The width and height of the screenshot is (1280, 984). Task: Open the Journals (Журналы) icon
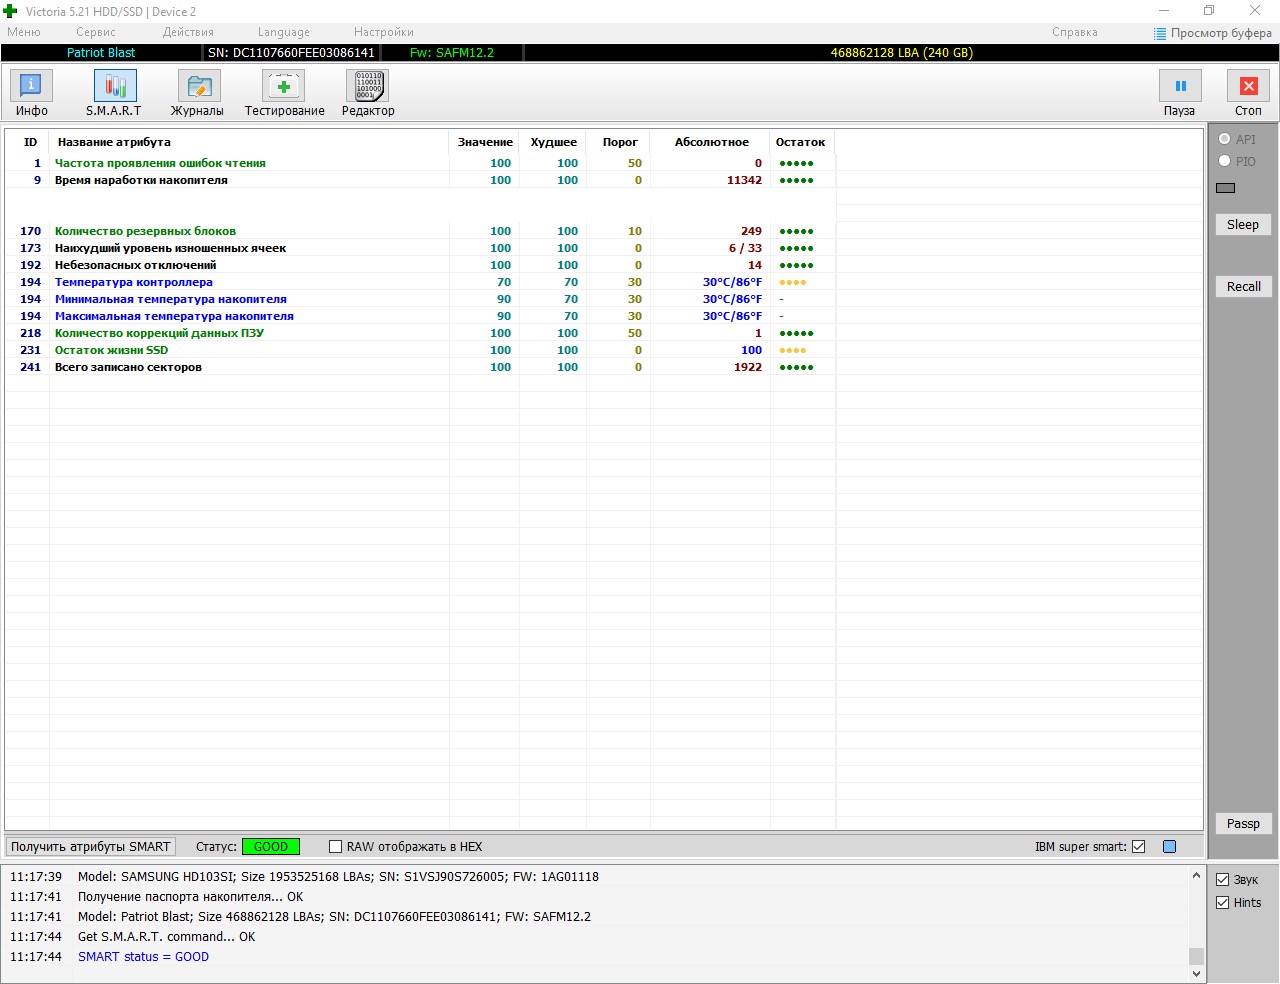[198, 87]
